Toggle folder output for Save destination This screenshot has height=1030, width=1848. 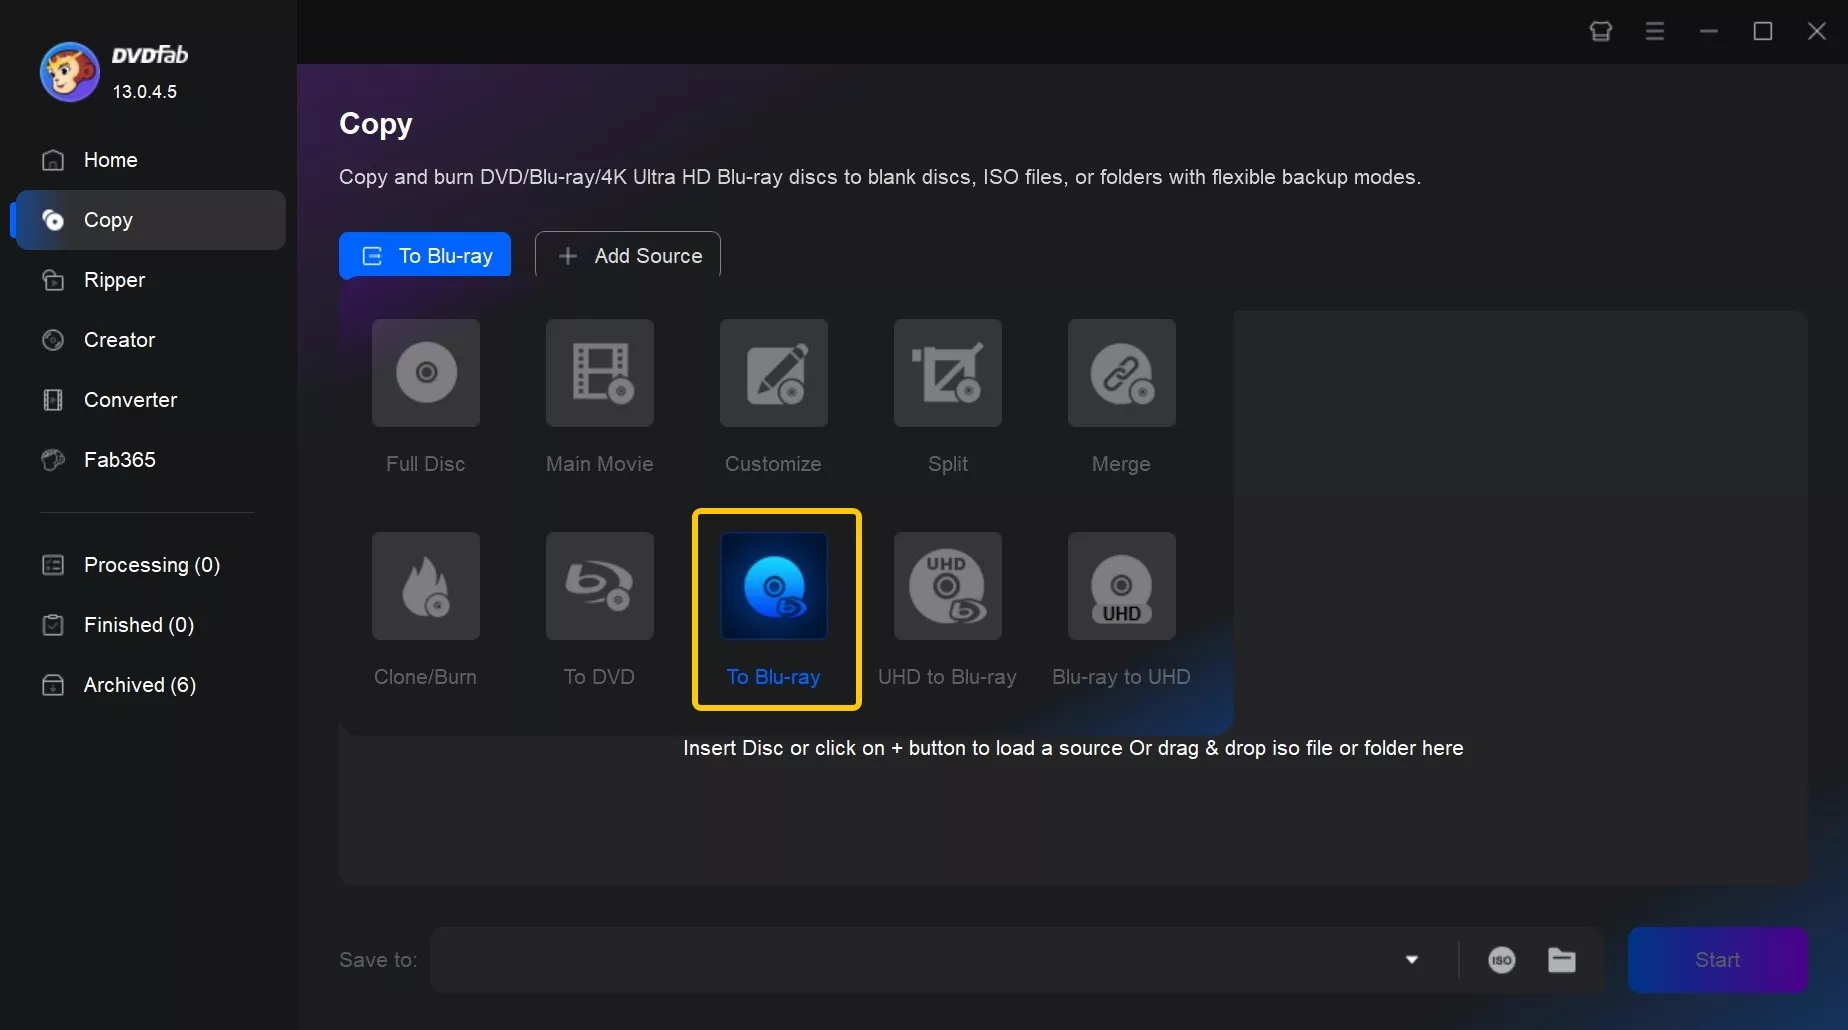pyautogui.click(x=1562, y=959)
